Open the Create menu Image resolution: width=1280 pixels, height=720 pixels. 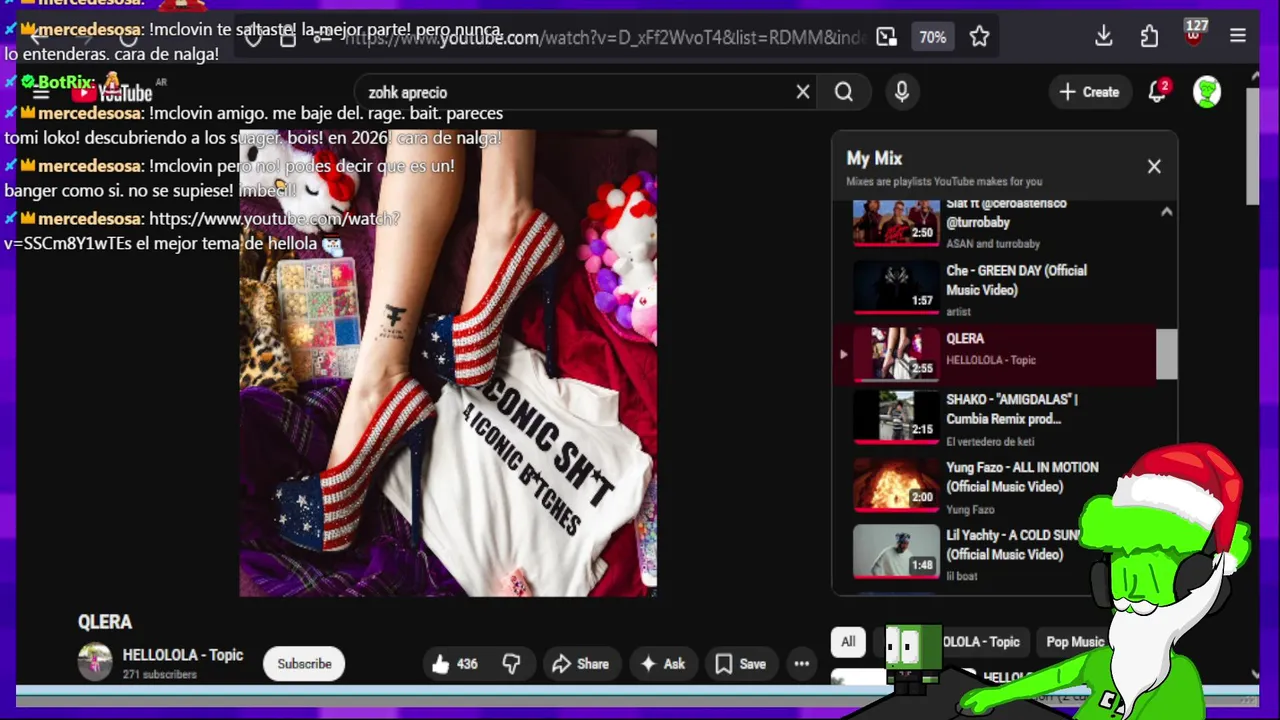[x=1089, y=92]
